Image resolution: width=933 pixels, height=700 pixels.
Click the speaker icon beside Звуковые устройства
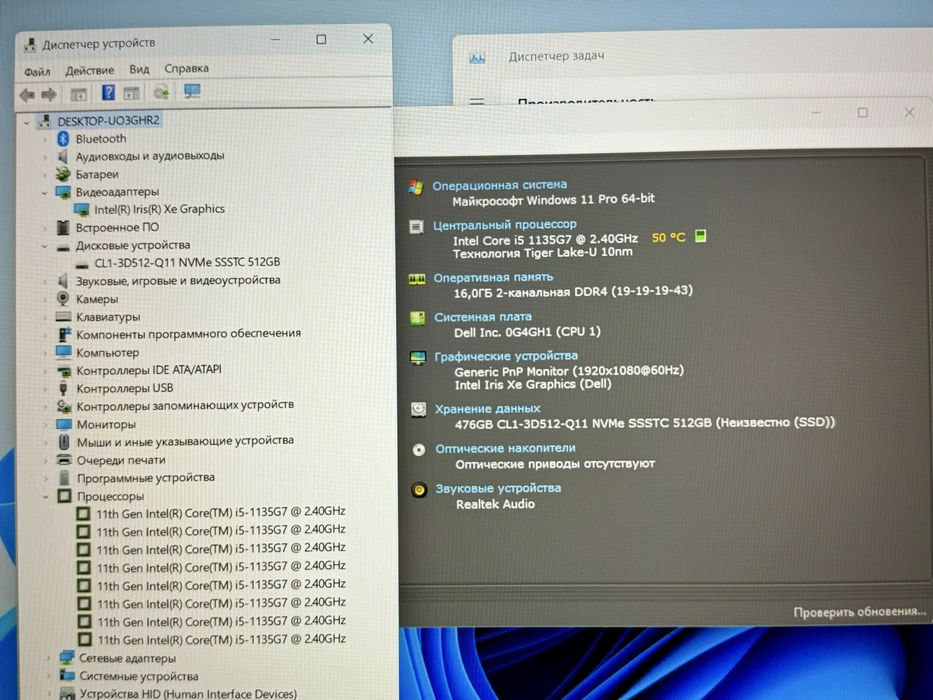pos(419,490)
